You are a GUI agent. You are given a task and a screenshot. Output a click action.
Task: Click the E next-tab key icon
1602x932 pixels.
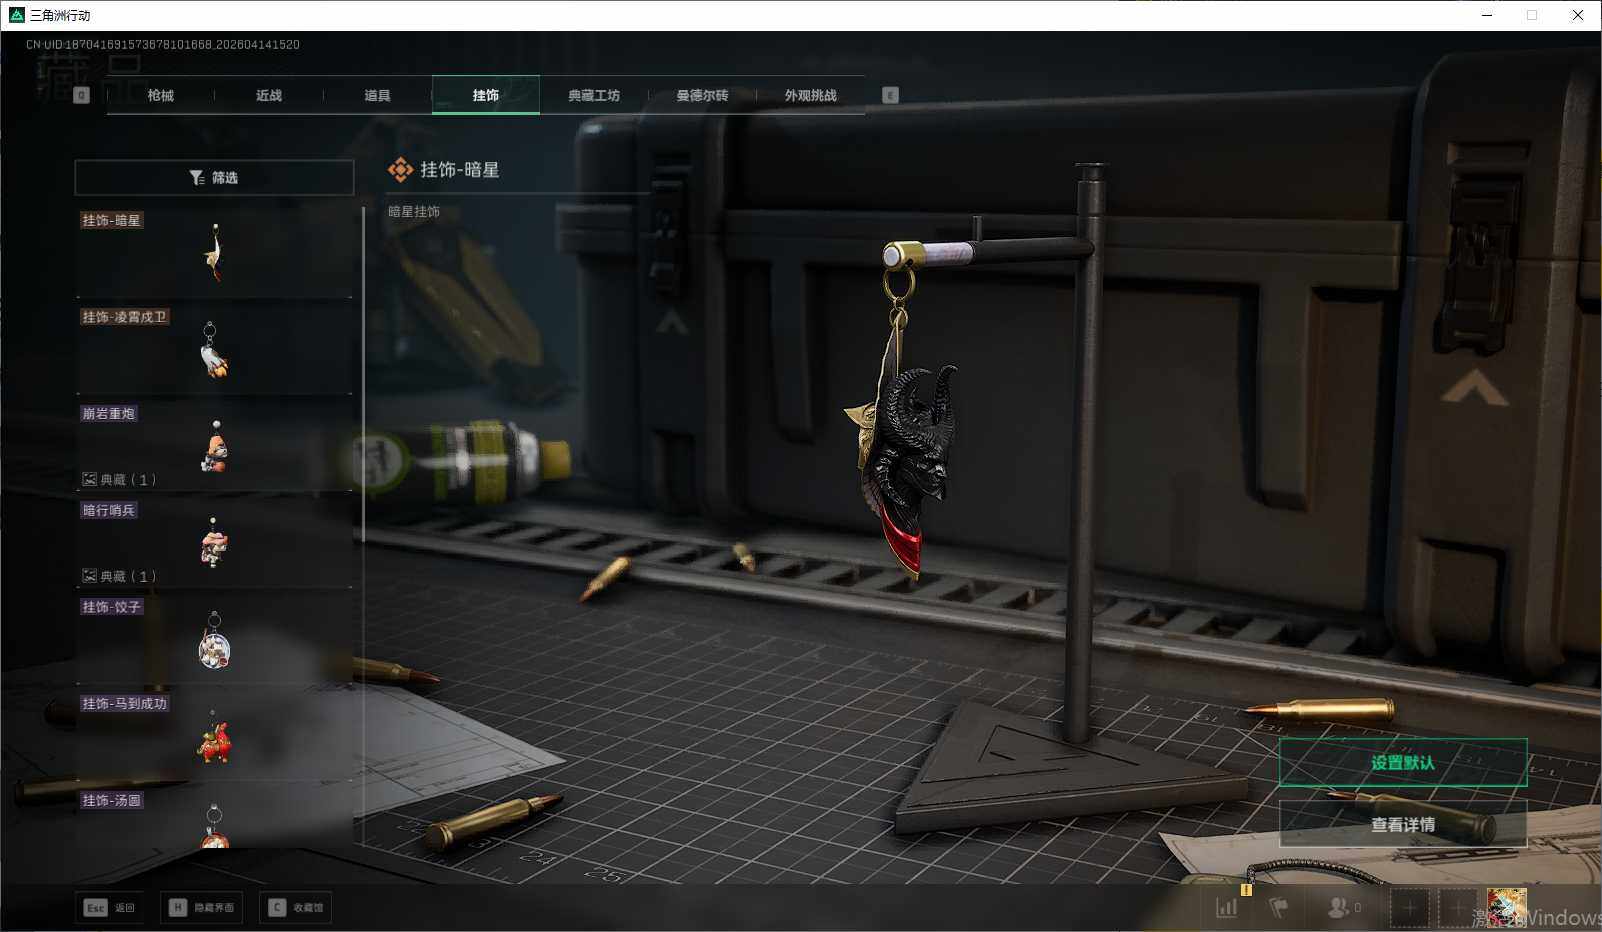point(890,95)
